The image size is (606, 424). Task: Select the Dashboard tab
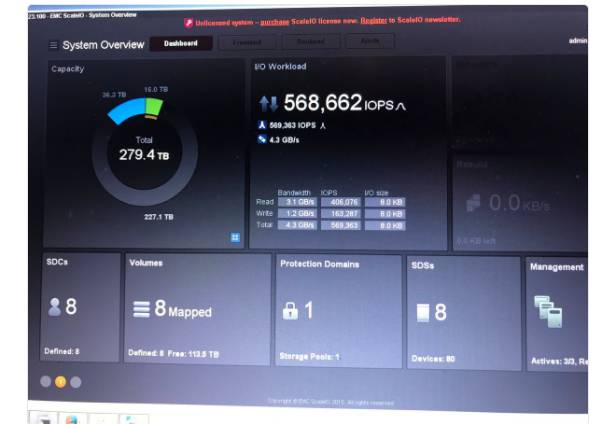181,43
